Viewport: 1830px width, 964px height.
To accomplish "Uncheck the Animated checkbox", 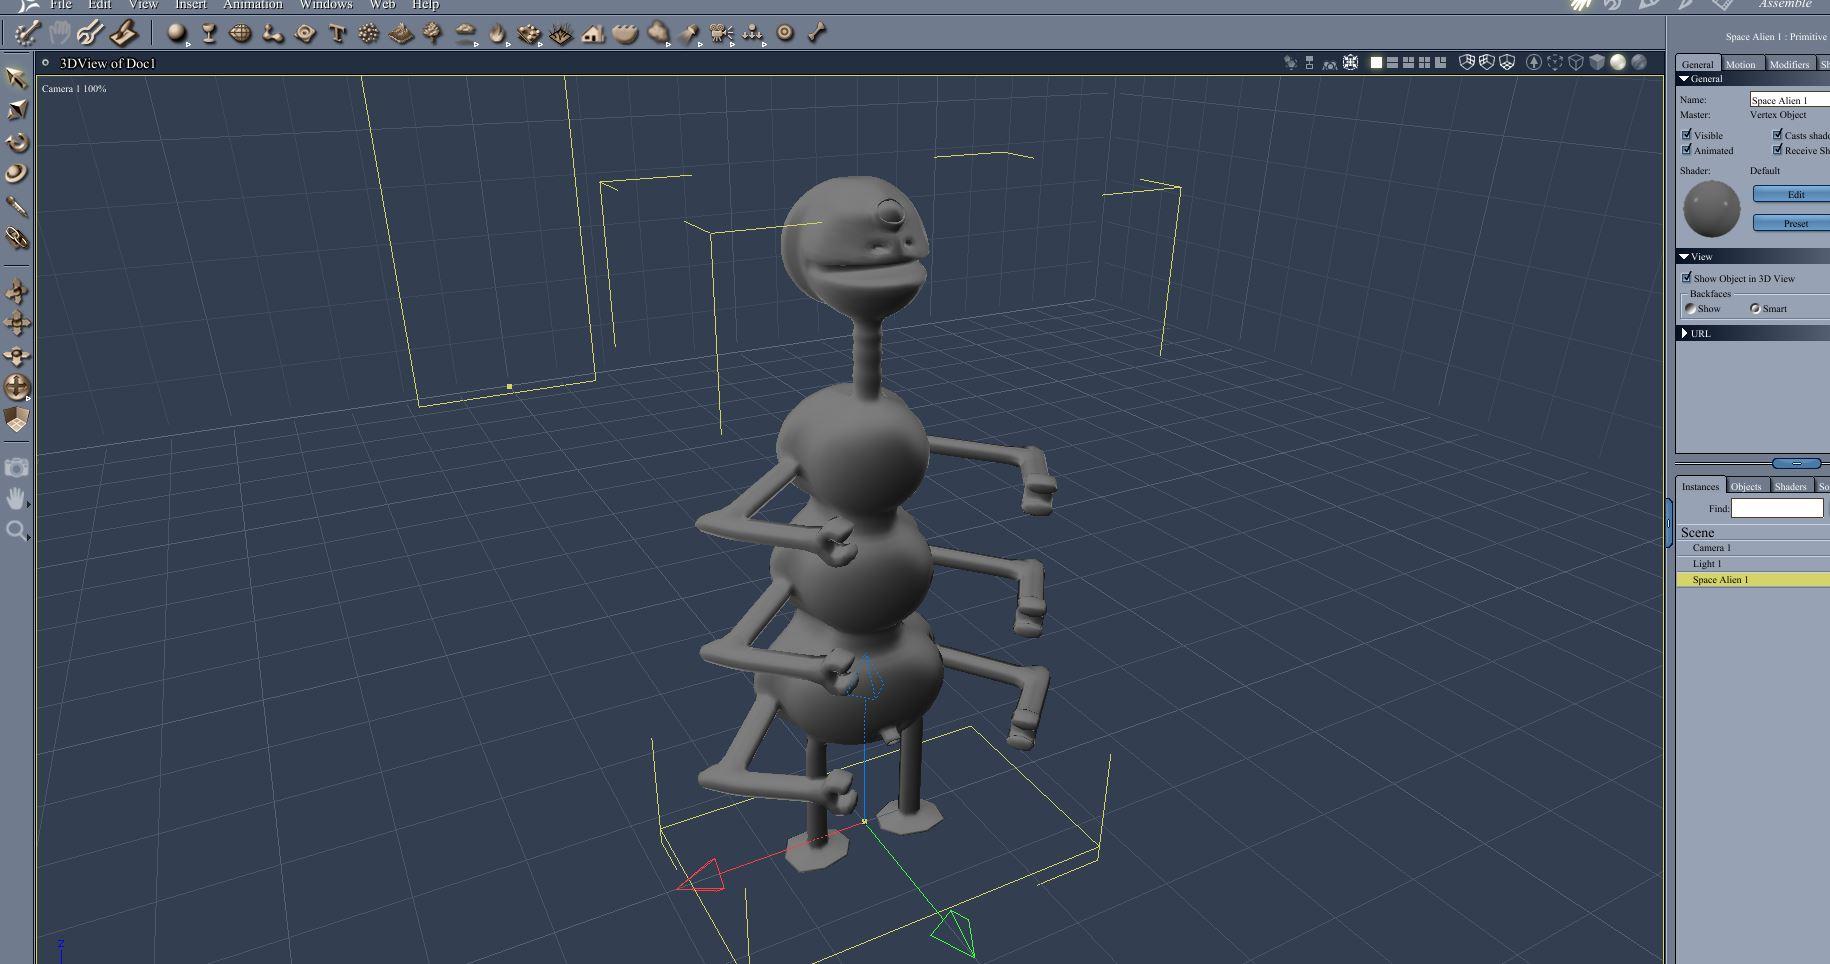I will [1687, 149].
